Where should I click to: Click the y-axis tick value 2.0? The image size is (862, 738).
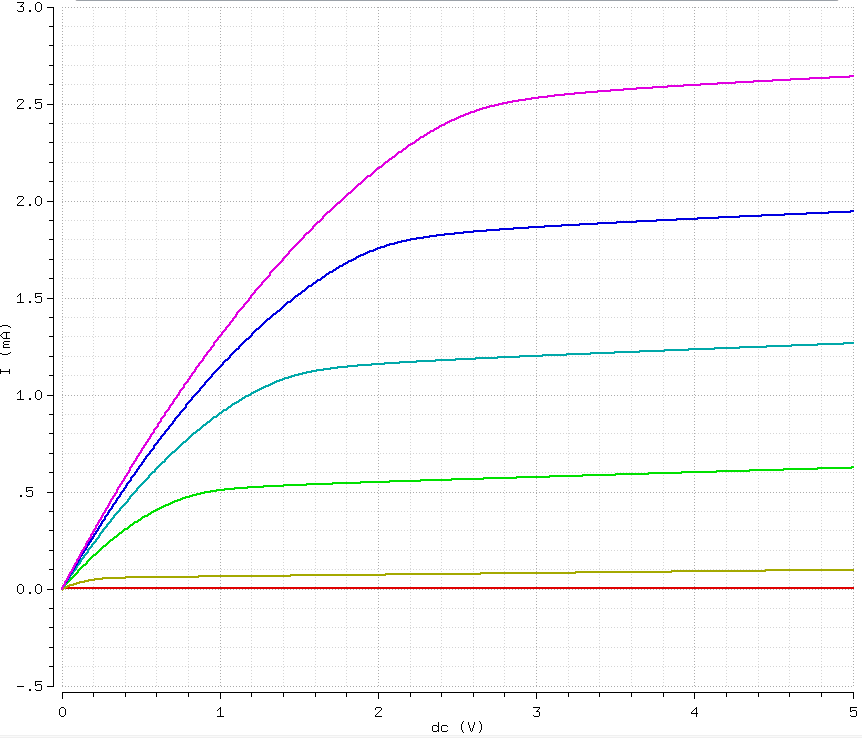(x=30, y=201)
